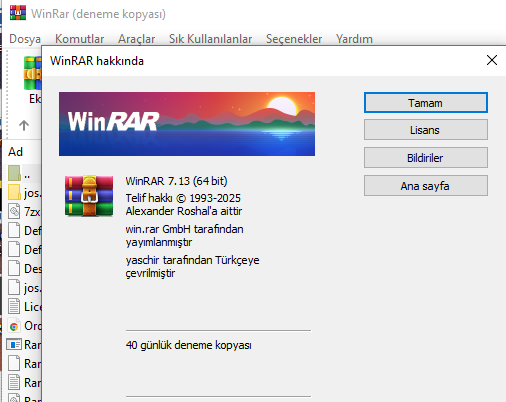Open the Yardım menu
This screenshot has height=402, width=506.
point(354,39)
